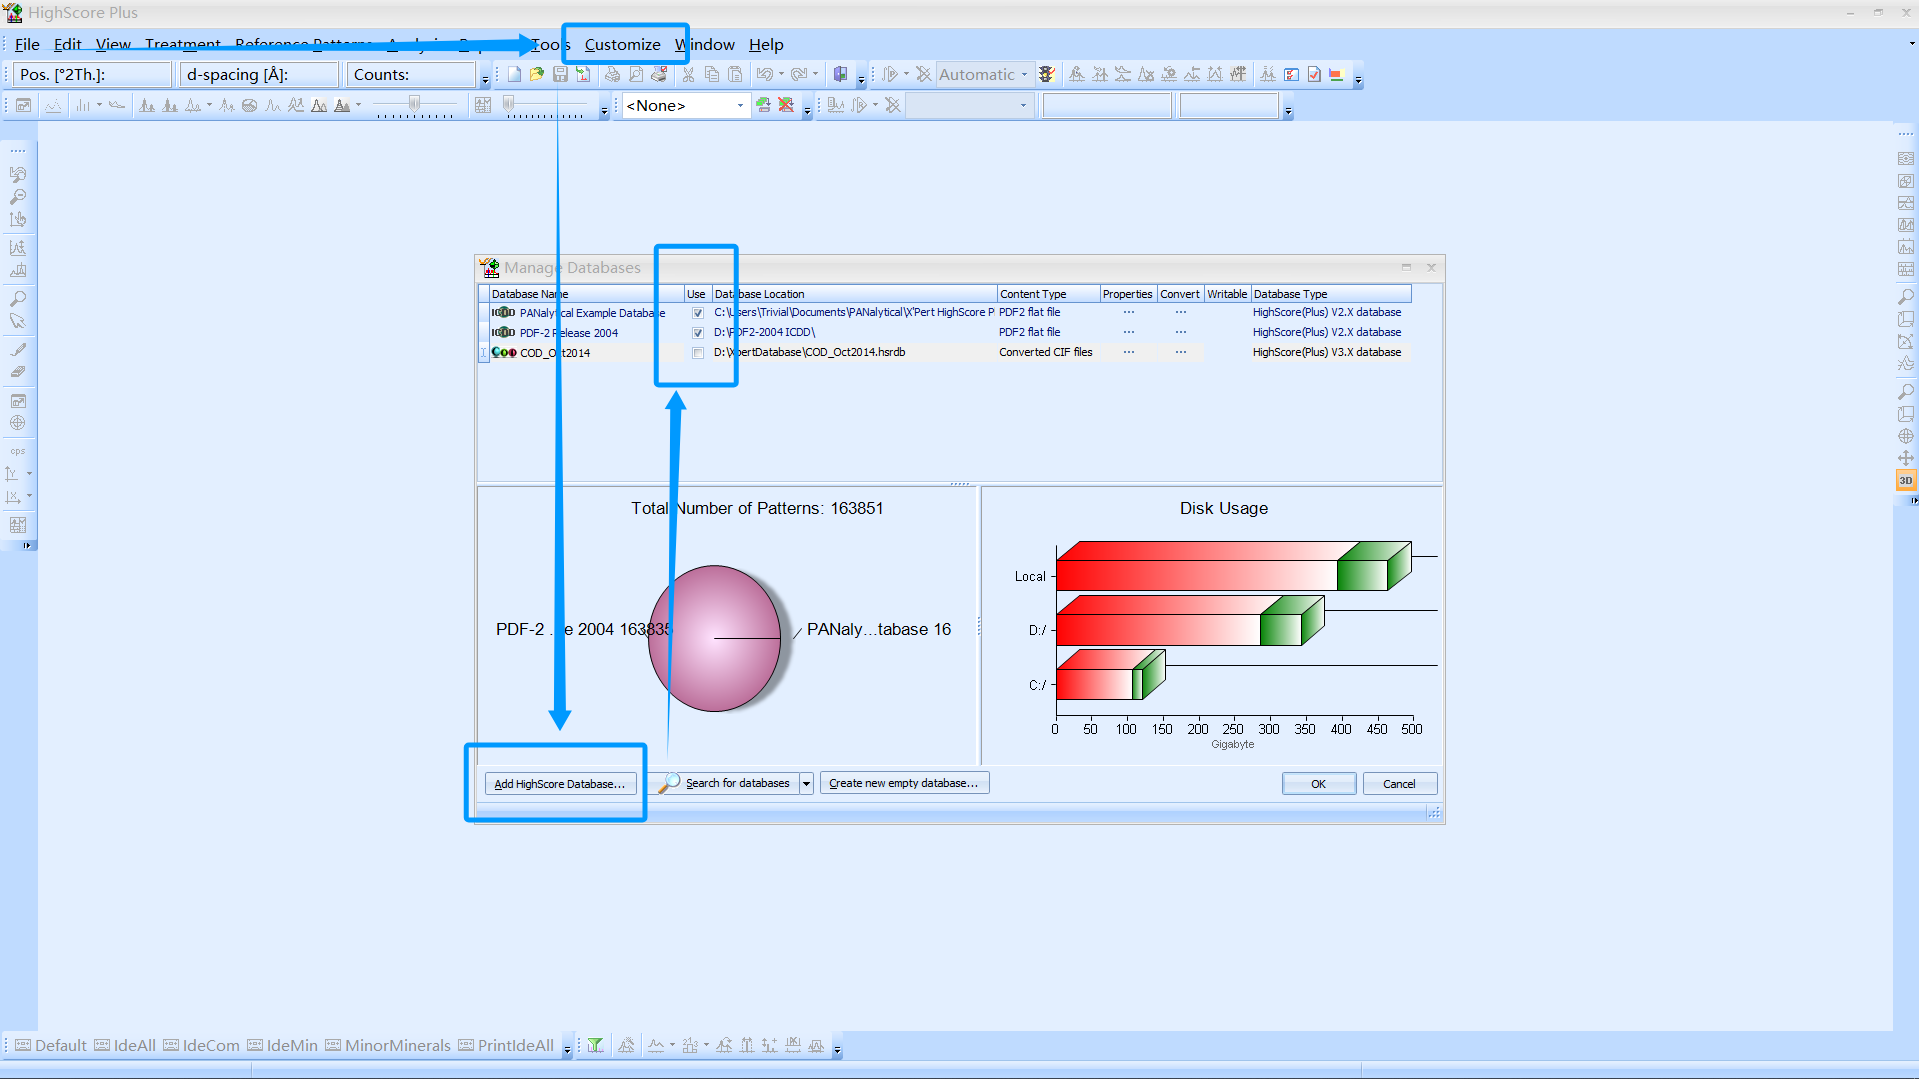Screen dimensions: 1919x1079
Task: Click the Save floppy disk icon
Action: pyautogui.click(x=560, y=74)
